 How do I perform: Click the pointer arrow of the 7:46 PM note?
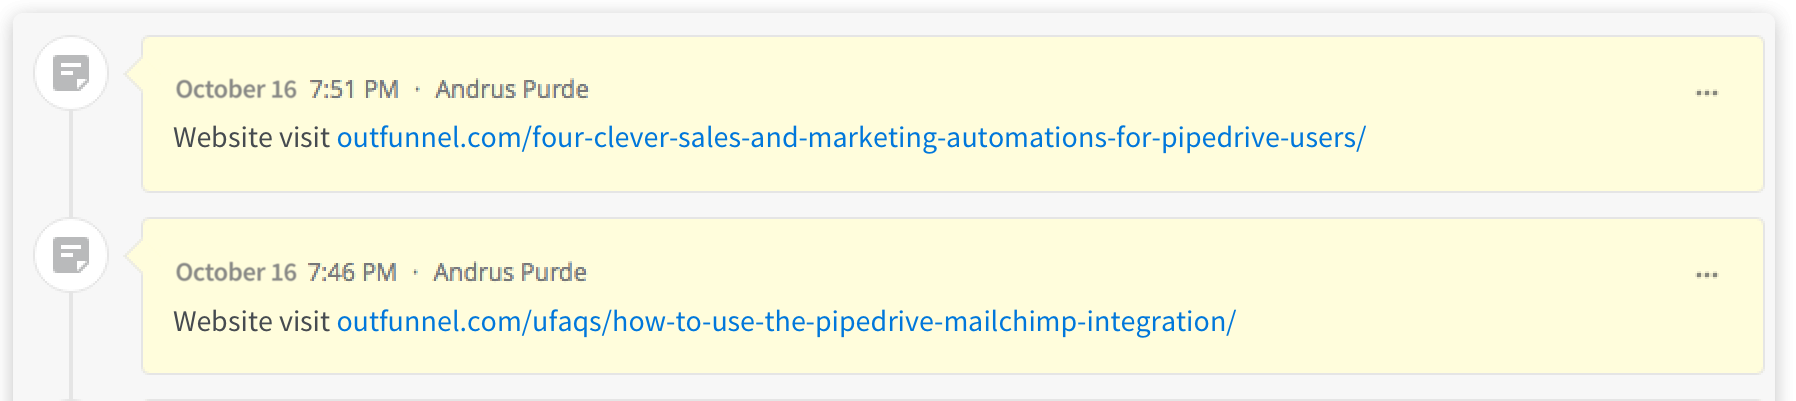(x=134, y=255)
